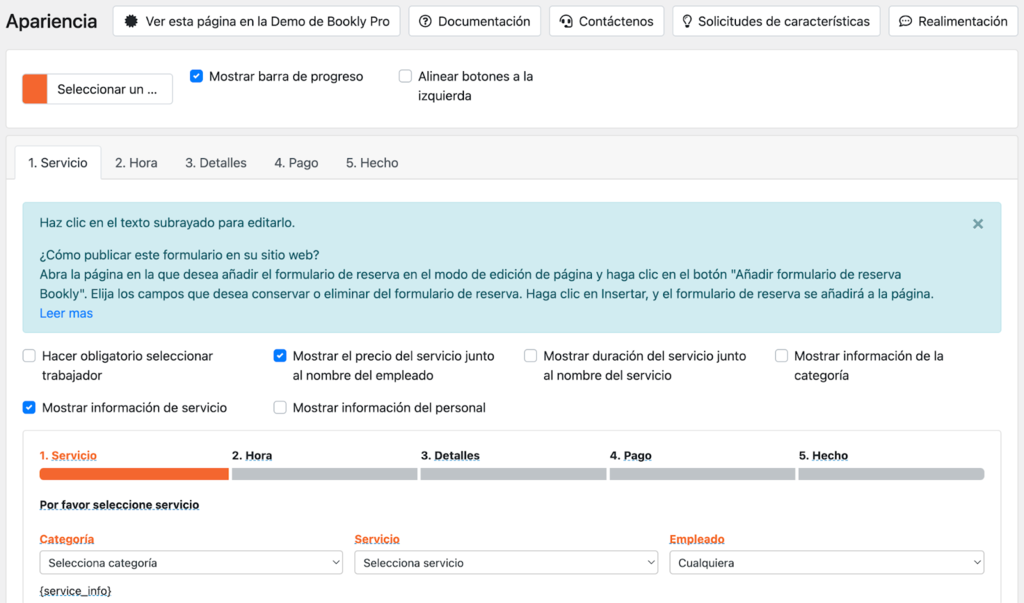This screenshot has width=1024, height=603.
Task: Click the Bookly gear icon on the demo button
Action: (x=131, y=21)
